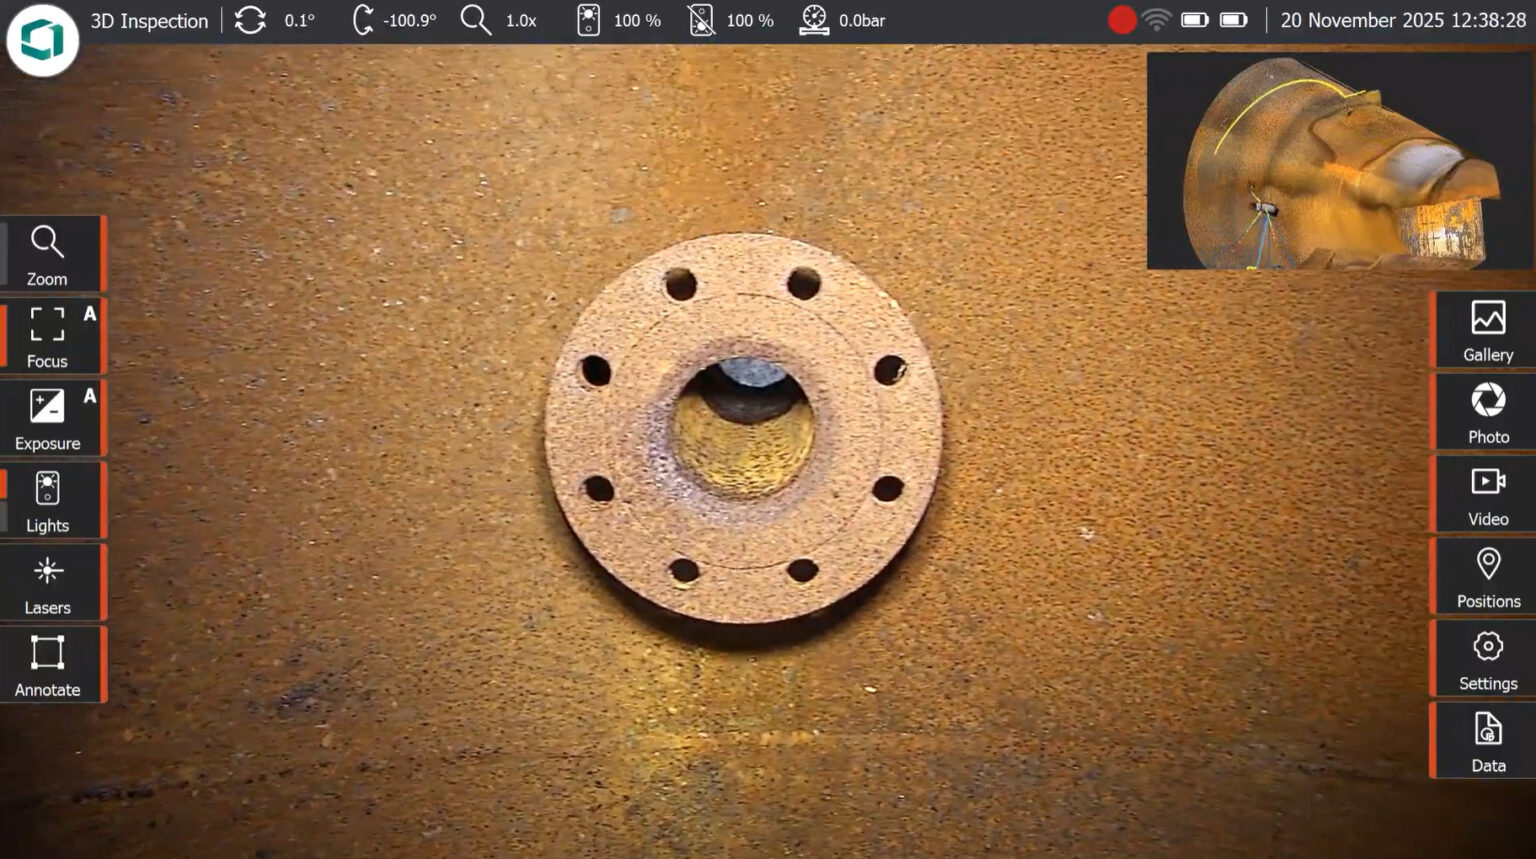Open the Data panel
Image resolution: width=1536 pixels, height=859 pixels.
pos(1484,740)
